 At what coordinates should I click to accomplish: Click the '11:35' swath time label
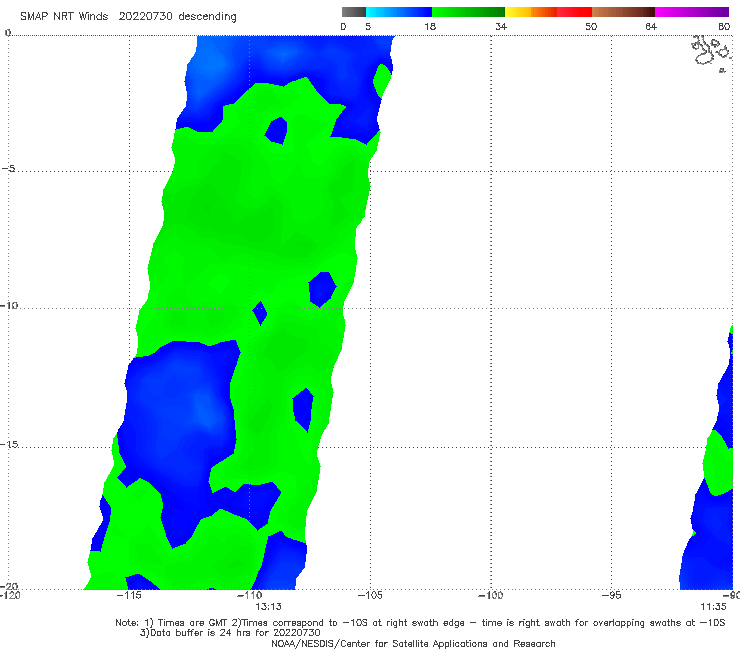tap(713, 607)
